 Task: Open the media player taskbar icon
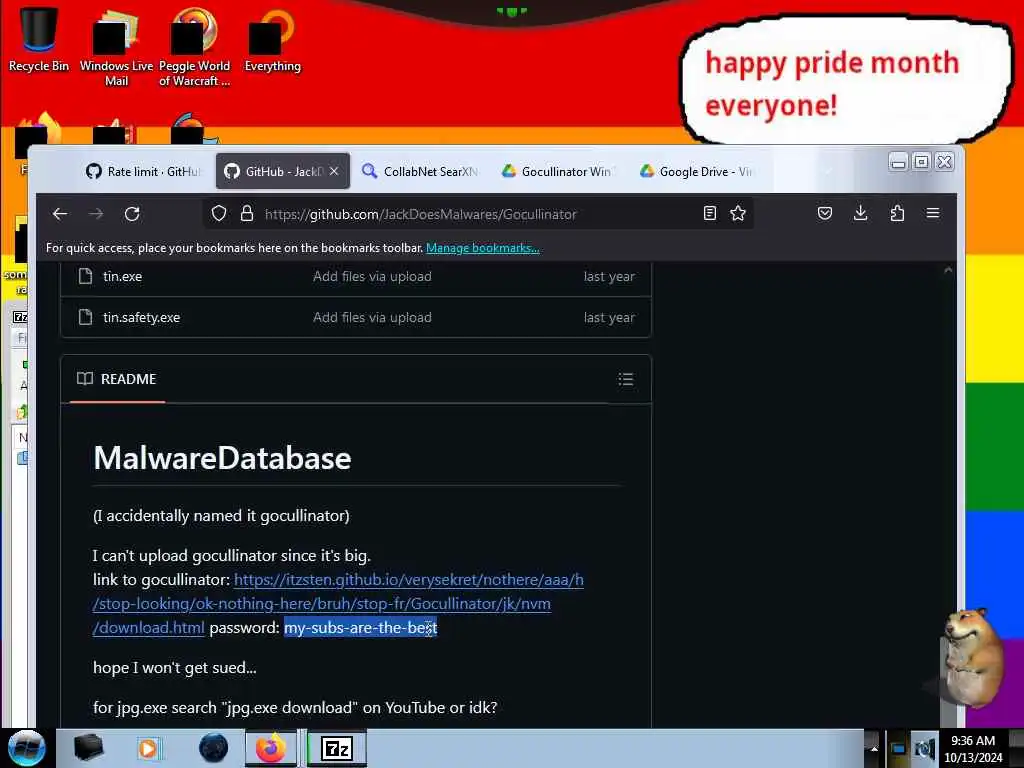(148, 748)
